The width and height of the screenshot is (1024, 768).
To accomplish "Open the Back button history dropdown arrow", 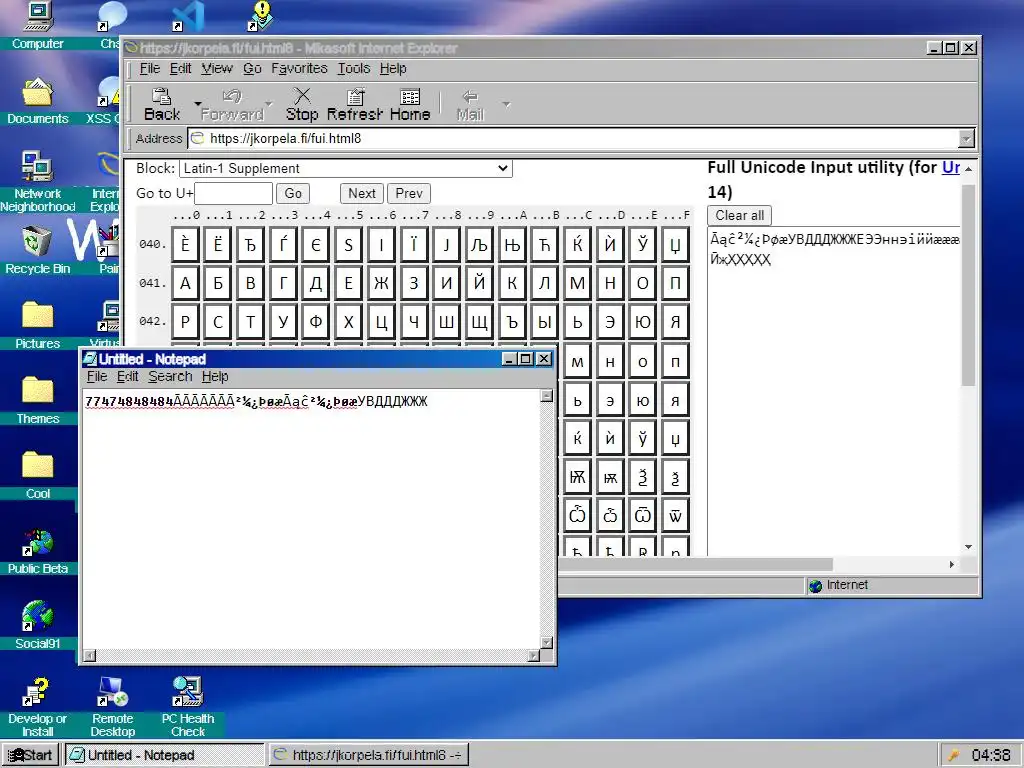I will tap(197, 104).
